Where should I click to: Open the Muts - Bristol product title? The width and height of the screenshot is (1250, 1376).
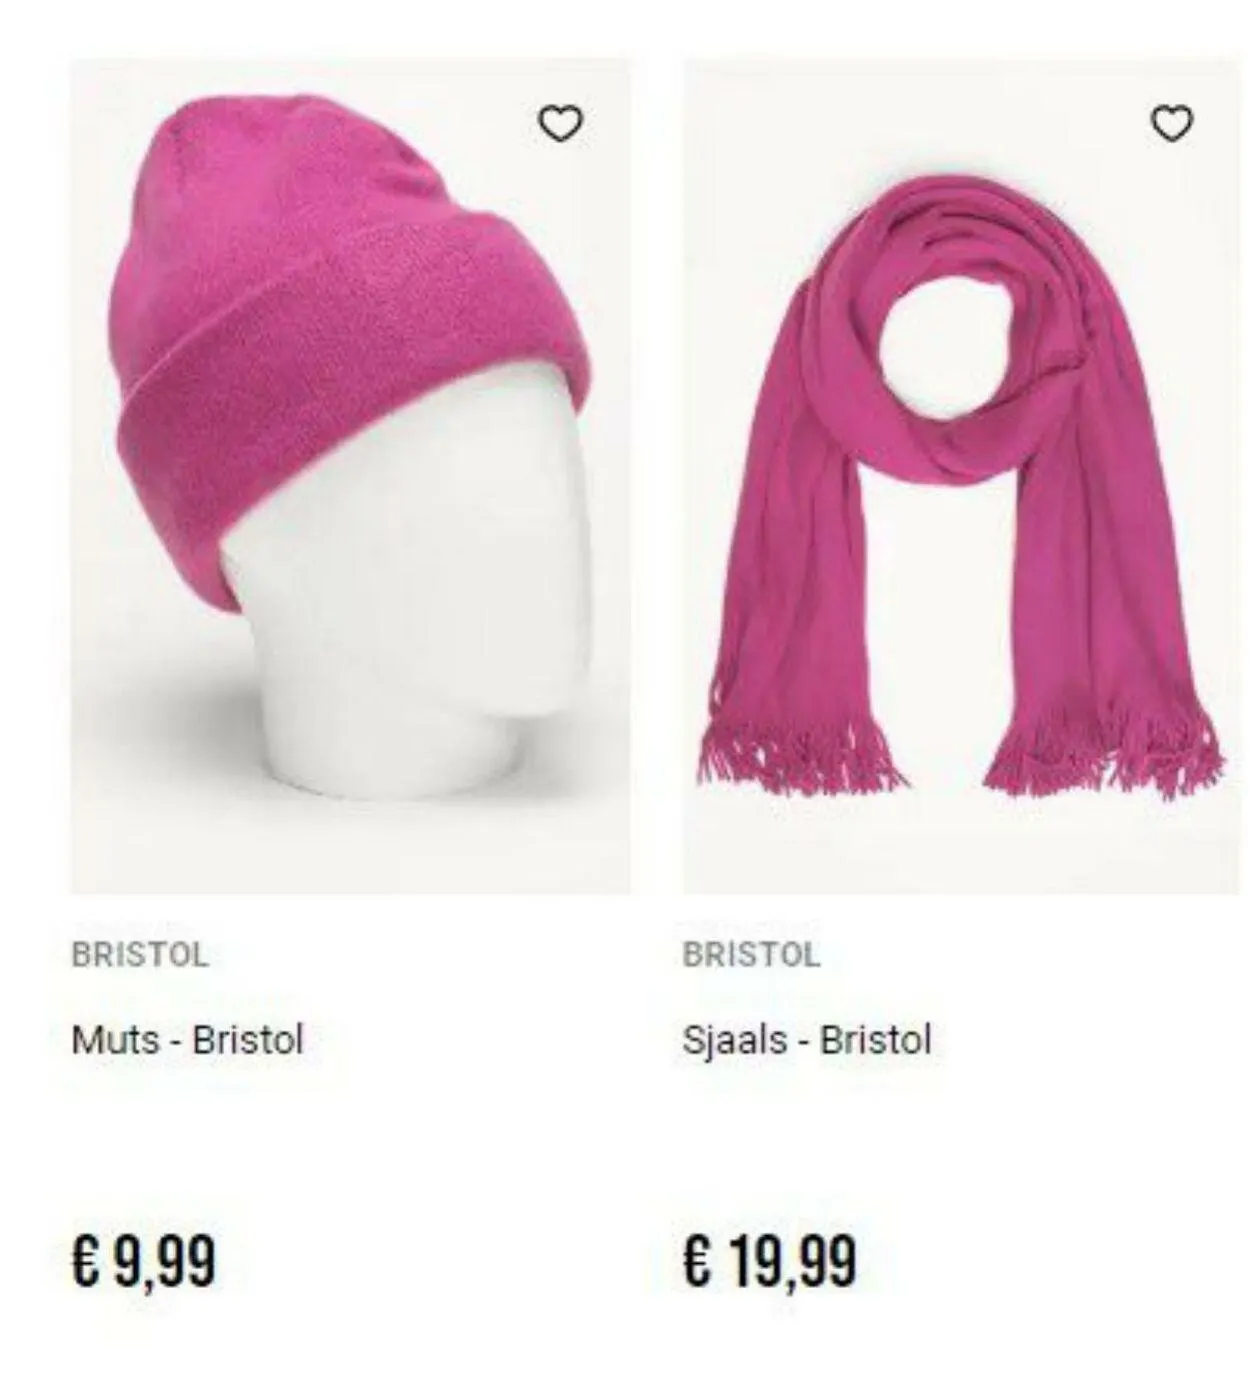[187, 1040]
